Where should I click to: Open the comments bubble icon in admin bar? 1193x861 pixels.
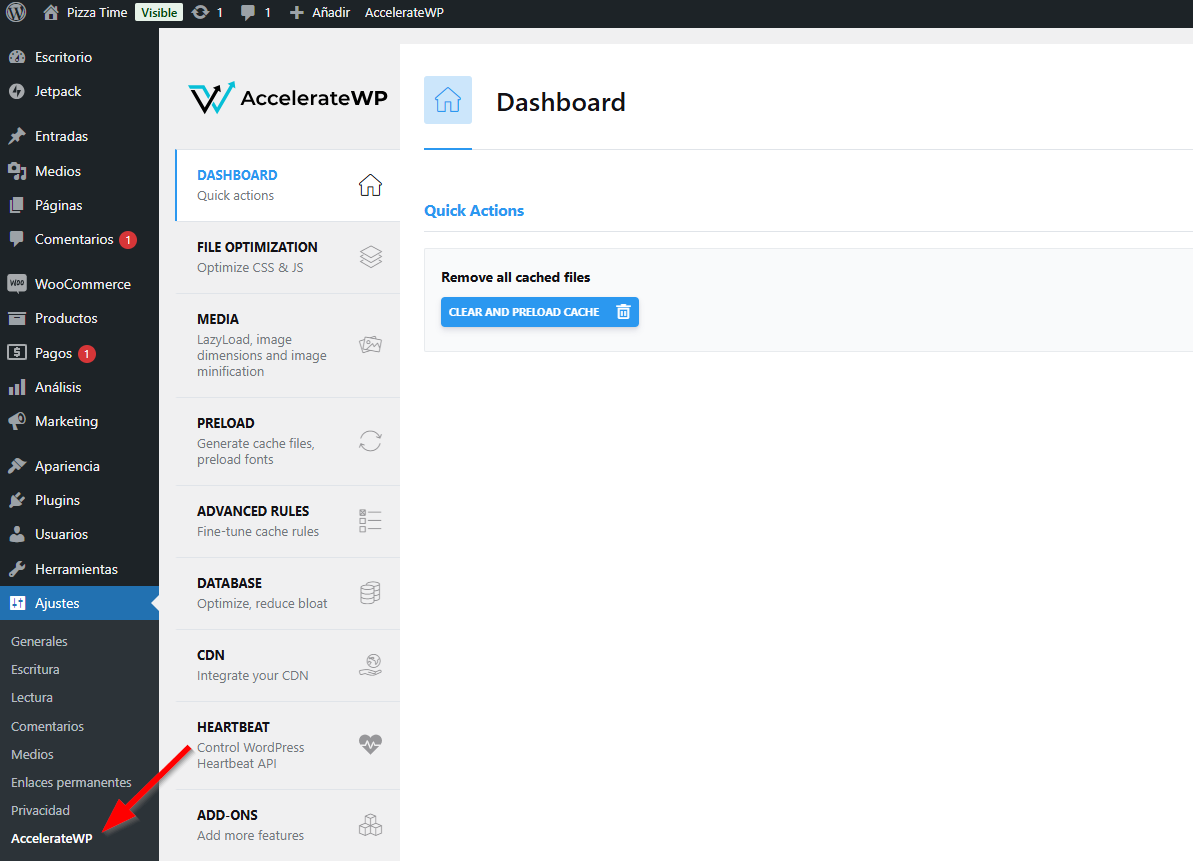click(x=248, y=13)
